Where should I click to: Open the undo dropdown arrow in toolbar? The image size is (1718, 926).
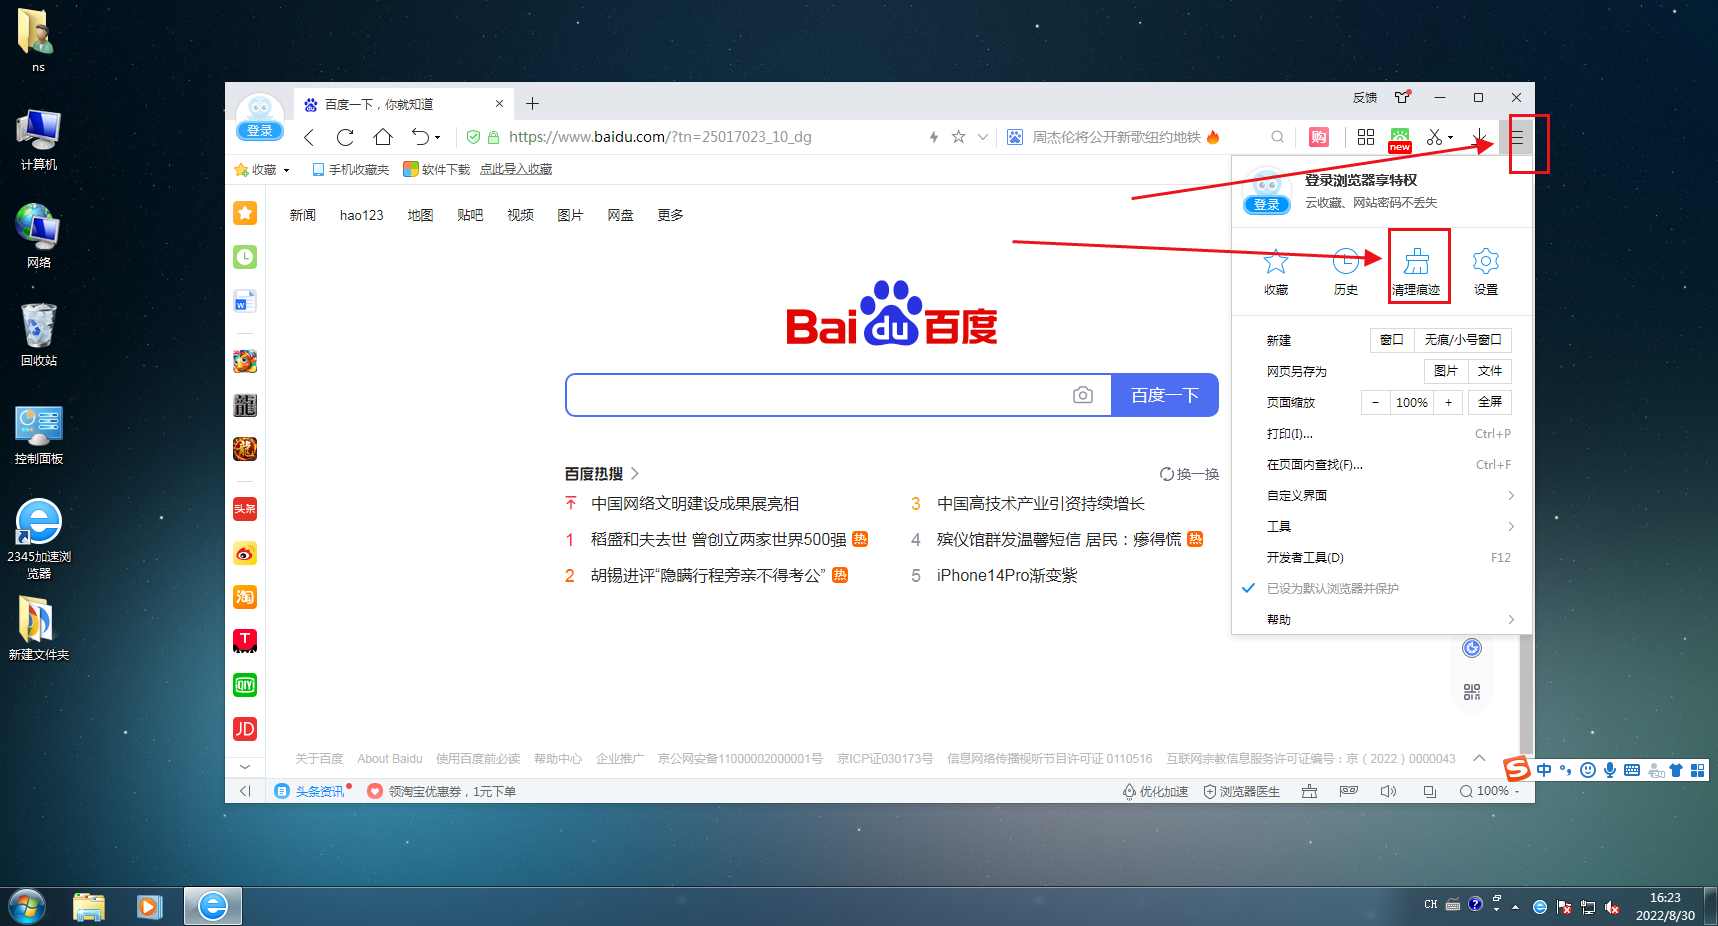click(437, 138)
